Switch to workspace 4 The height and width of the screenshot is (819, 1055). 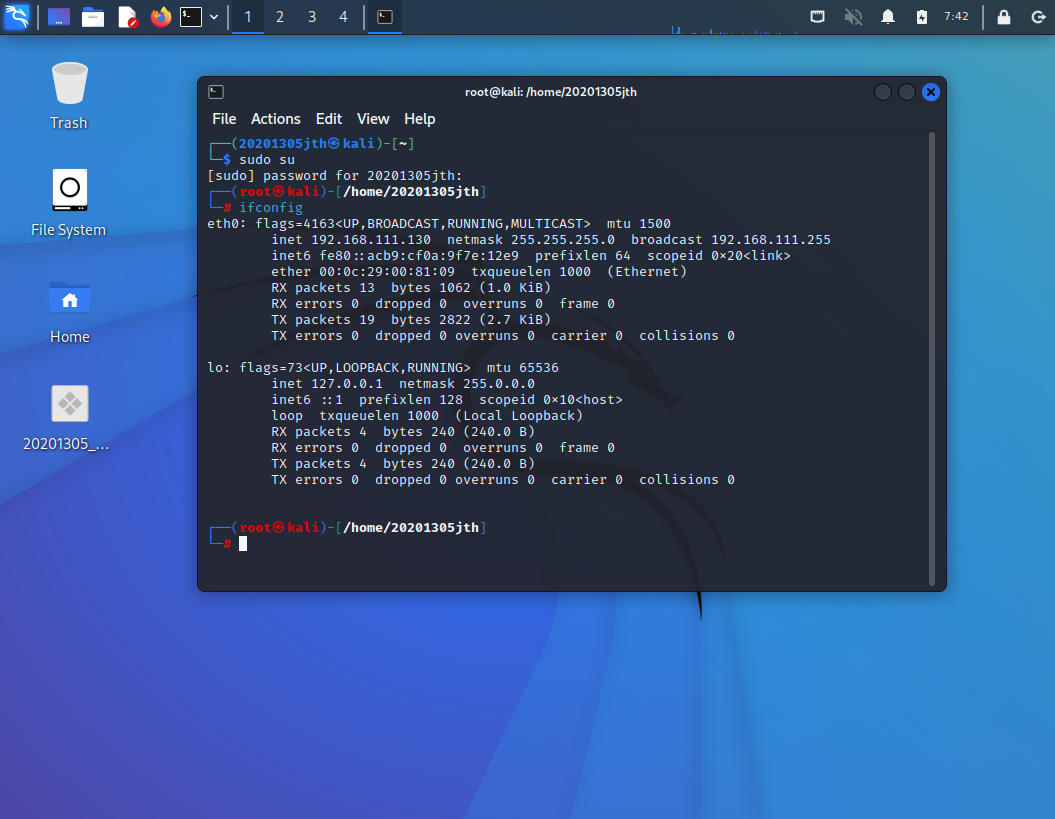[343, 17]
